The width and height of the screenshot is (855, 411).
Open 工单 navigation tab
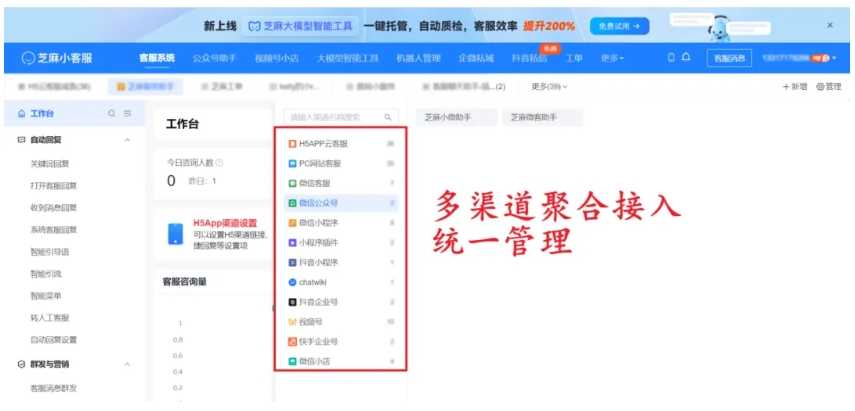[x=573, y=58]
